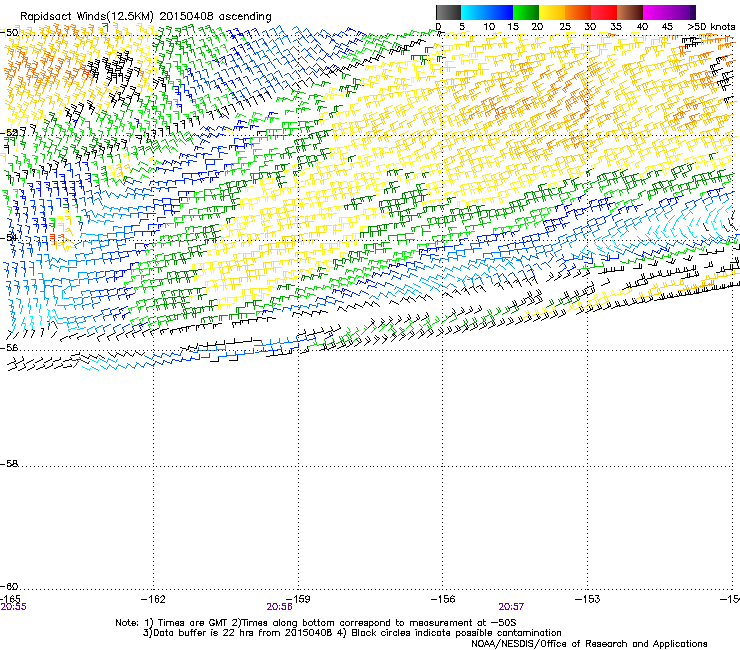740x650 pixels.
Task: Click the longitude label -156
Action: click(443, 599)
